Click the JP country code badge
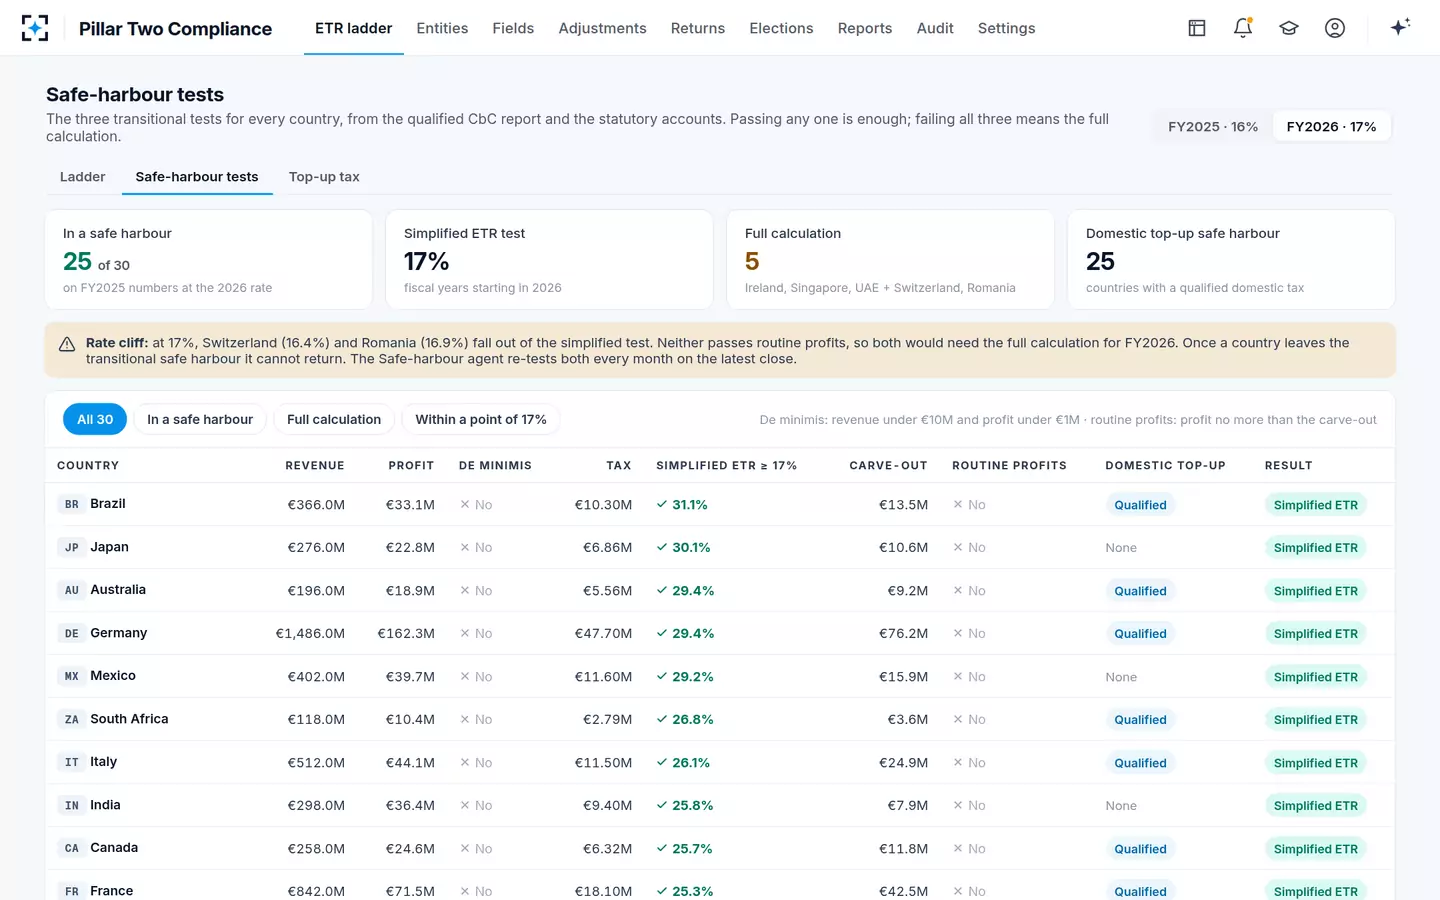Screen dimensions: 1440x900 (72, 547)
